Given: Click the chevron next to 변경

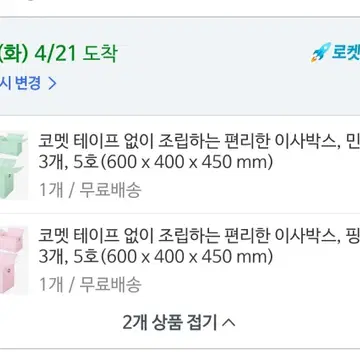Looking at the screenshot, I should pos(52,83).
